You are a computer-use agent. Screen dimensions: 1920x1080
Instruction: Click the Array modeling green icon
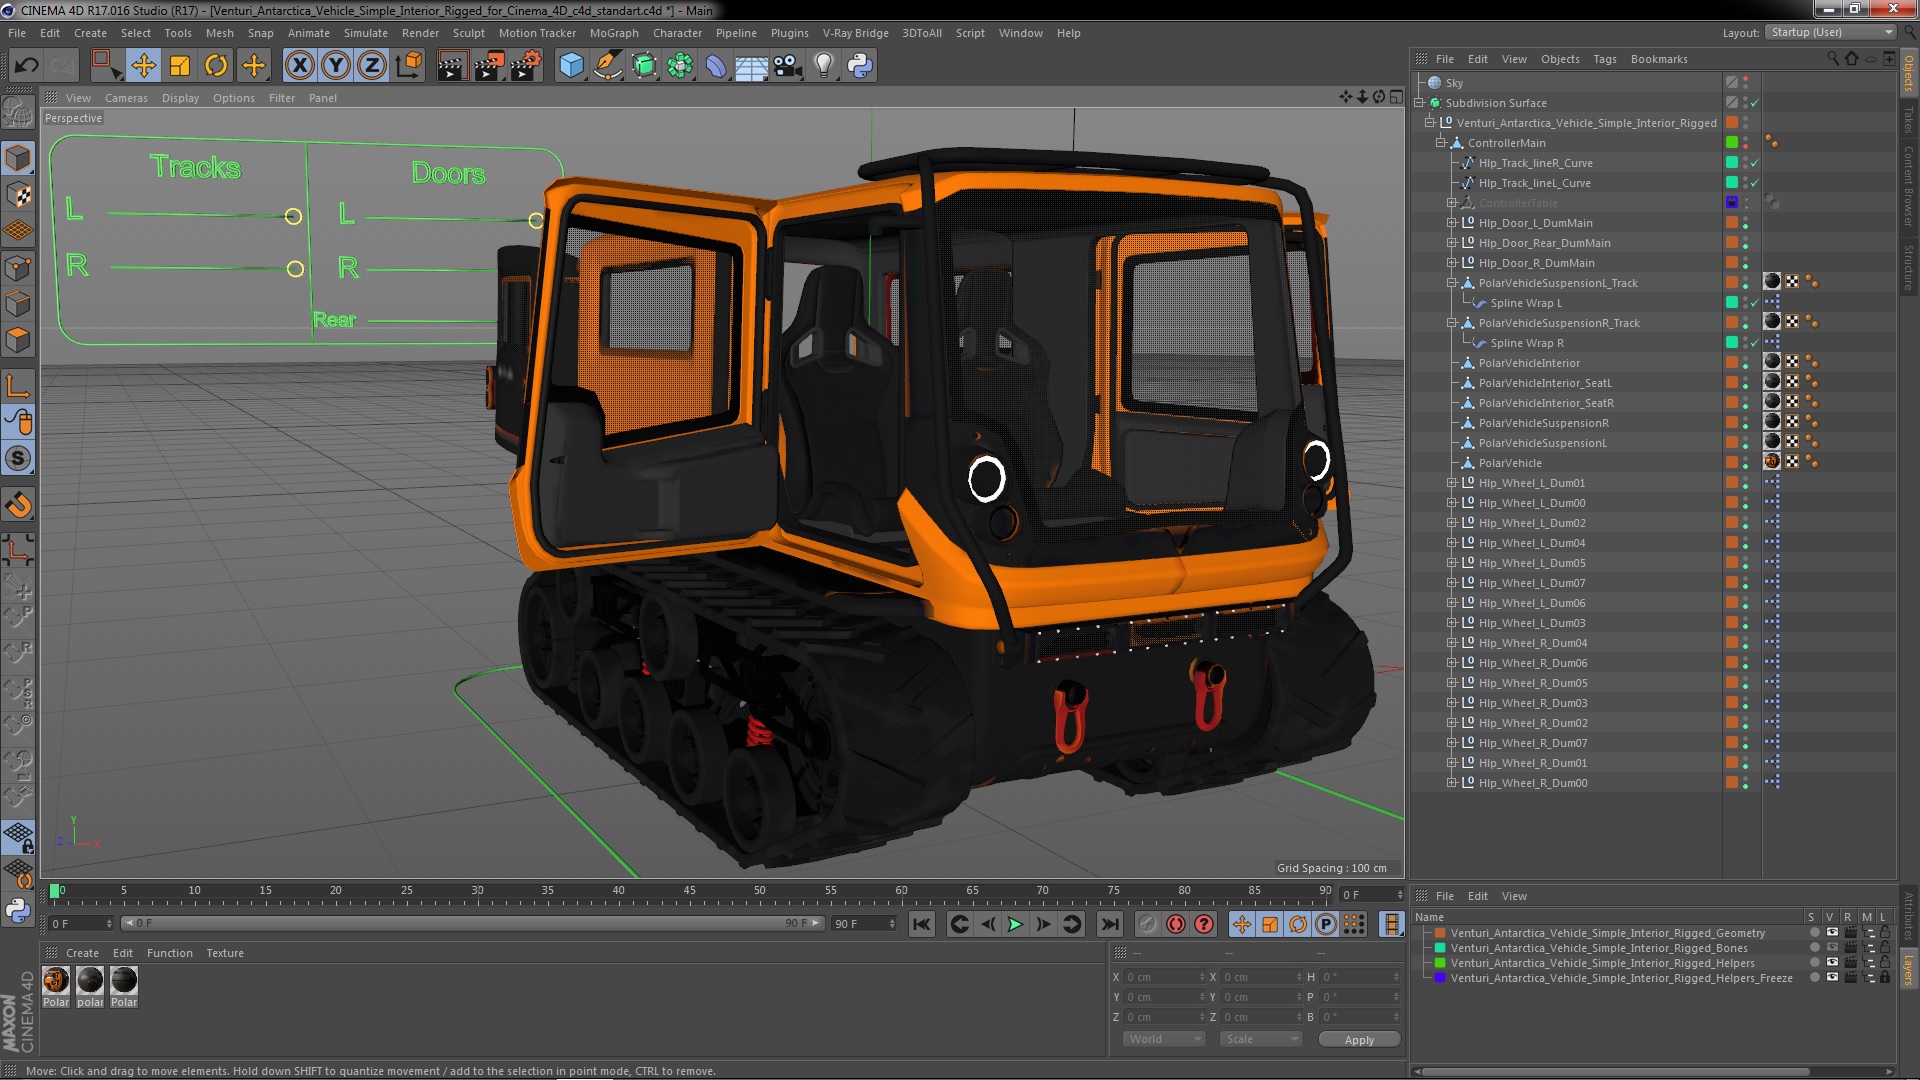(x=680, y=66)
